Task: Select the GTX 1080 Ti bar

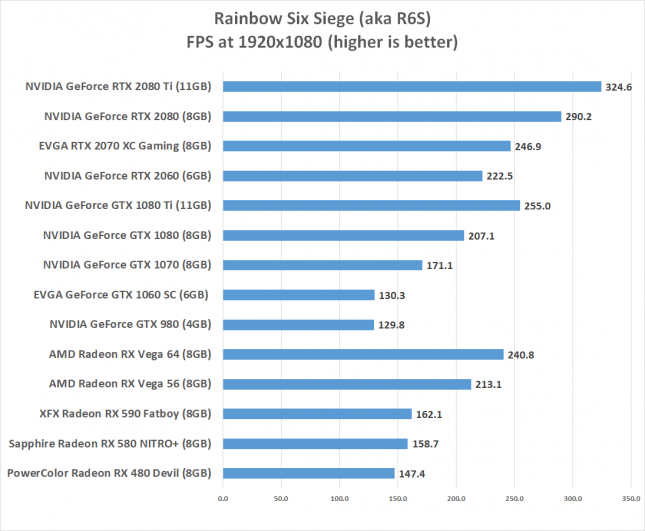Action: point(371,206)
